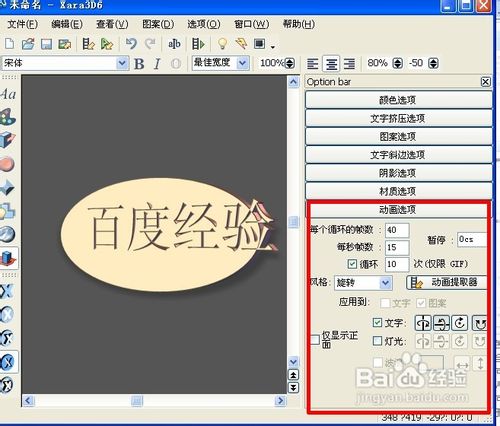Open the color palette tool in the sidebar
This screenshot has width=500, height=426.
click(8, 117)
